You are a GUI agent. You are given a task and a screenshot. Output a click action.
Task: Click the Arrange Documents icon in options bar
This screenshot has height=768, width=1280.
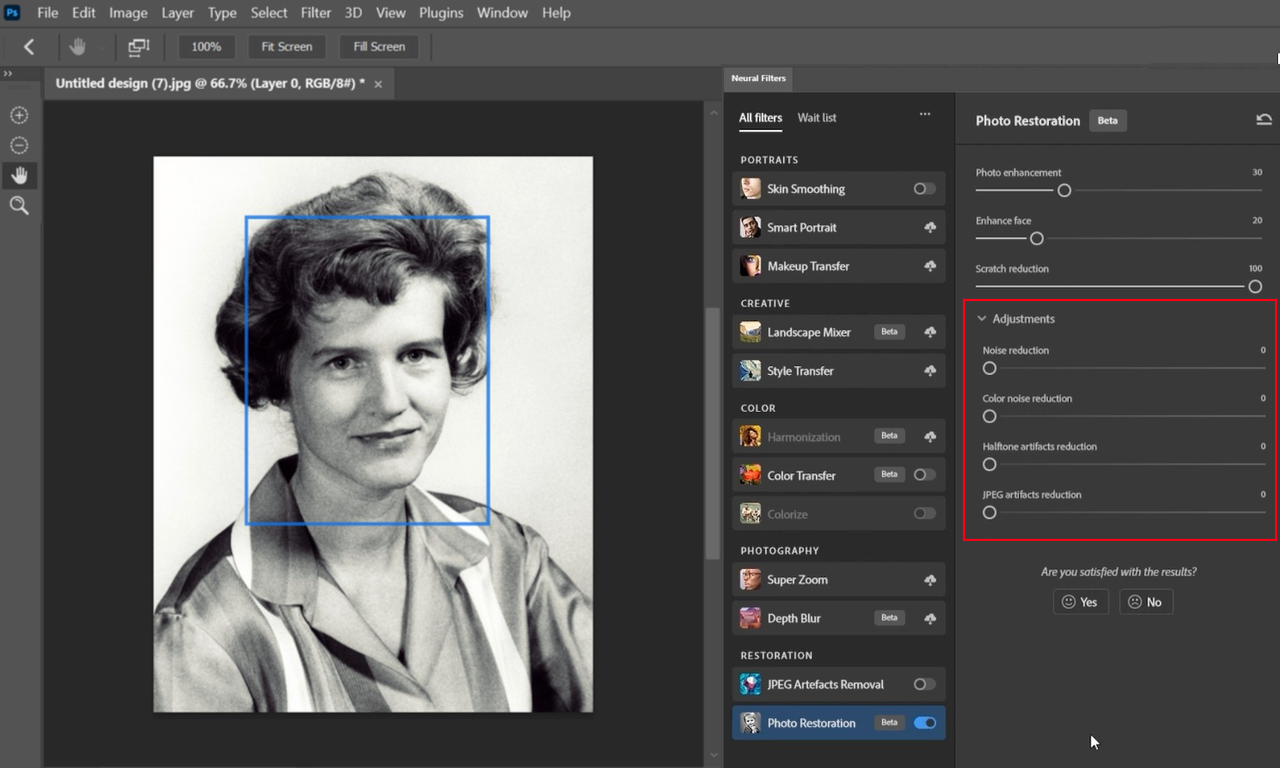(x=138, y=46)
